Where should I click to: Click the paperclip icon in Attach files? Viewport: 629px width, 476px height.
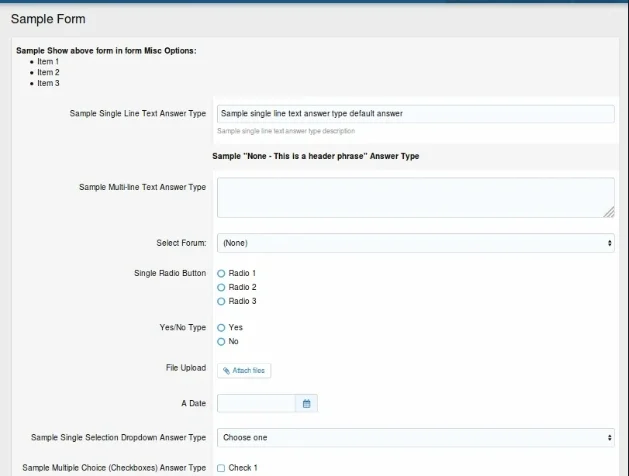(227, 370)
